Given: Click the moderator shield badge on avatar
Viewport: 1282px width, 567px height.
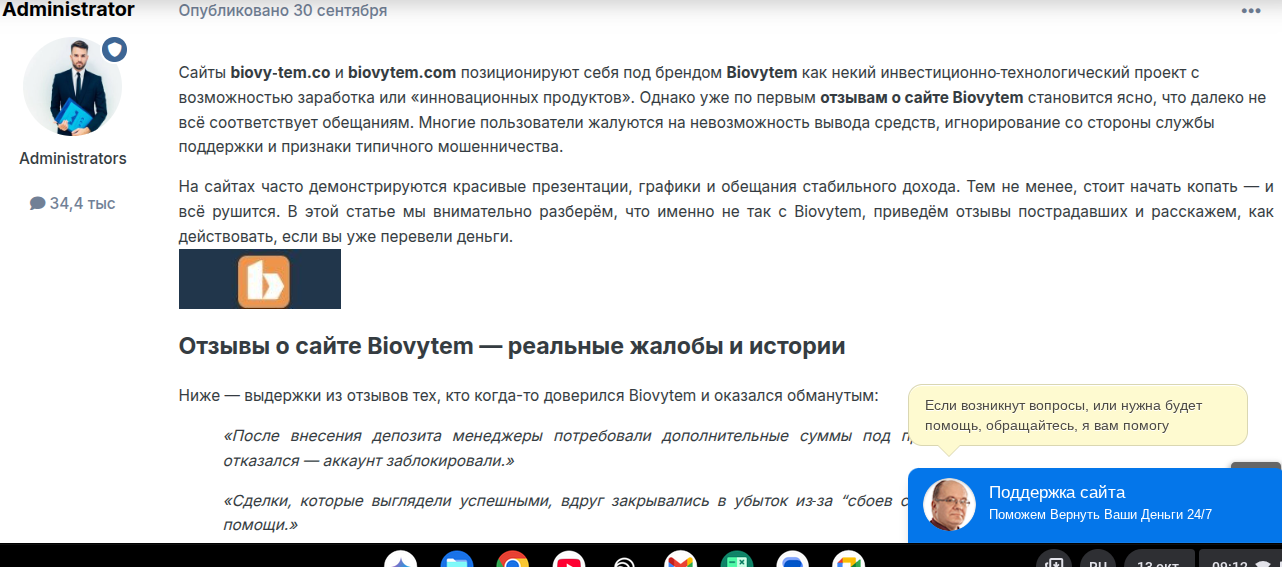Looking at the screenshot, I should [114, 50].
